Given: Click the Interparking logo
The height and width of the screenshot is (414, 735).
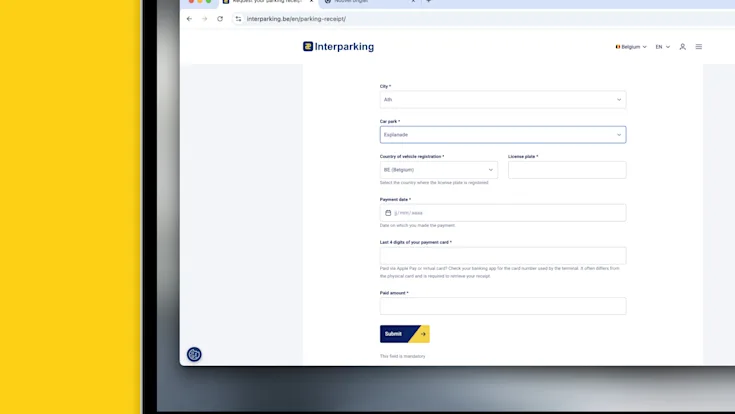Looking at the screenshot, I should (x=338, y=46).
